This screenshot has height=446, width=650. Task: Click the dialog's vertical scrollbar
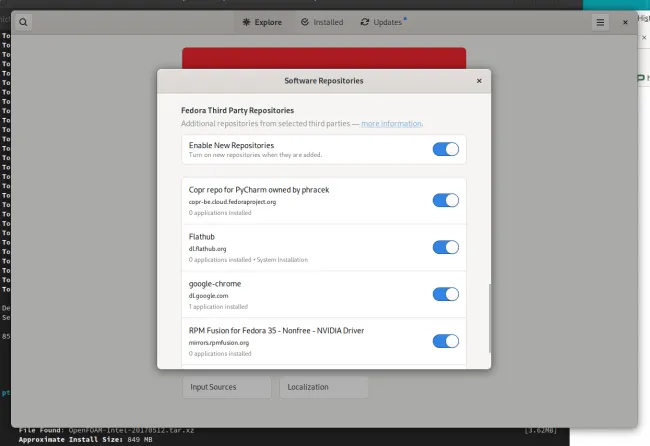(490, 318)
